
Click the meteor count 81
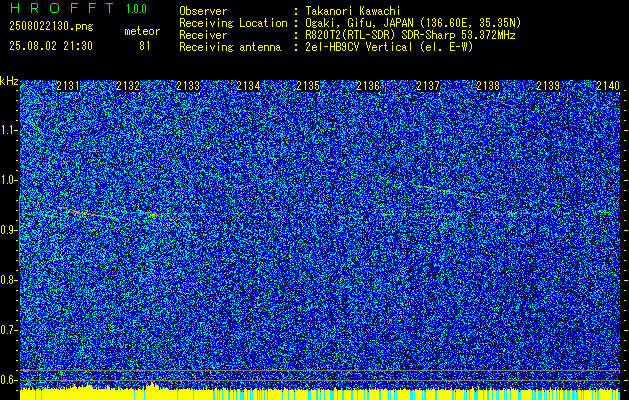[x=144, y=46]
